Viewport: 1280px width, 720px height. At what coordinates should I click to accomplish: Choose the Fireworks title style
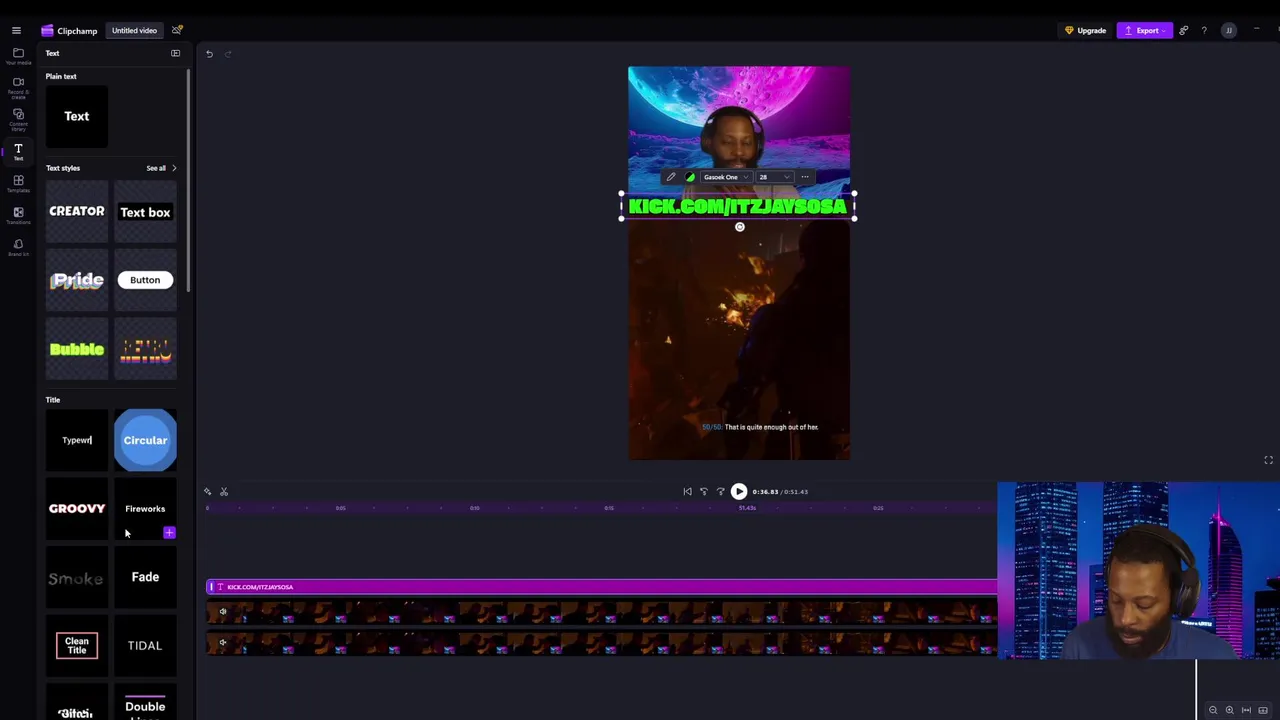[x=145, y=508]
